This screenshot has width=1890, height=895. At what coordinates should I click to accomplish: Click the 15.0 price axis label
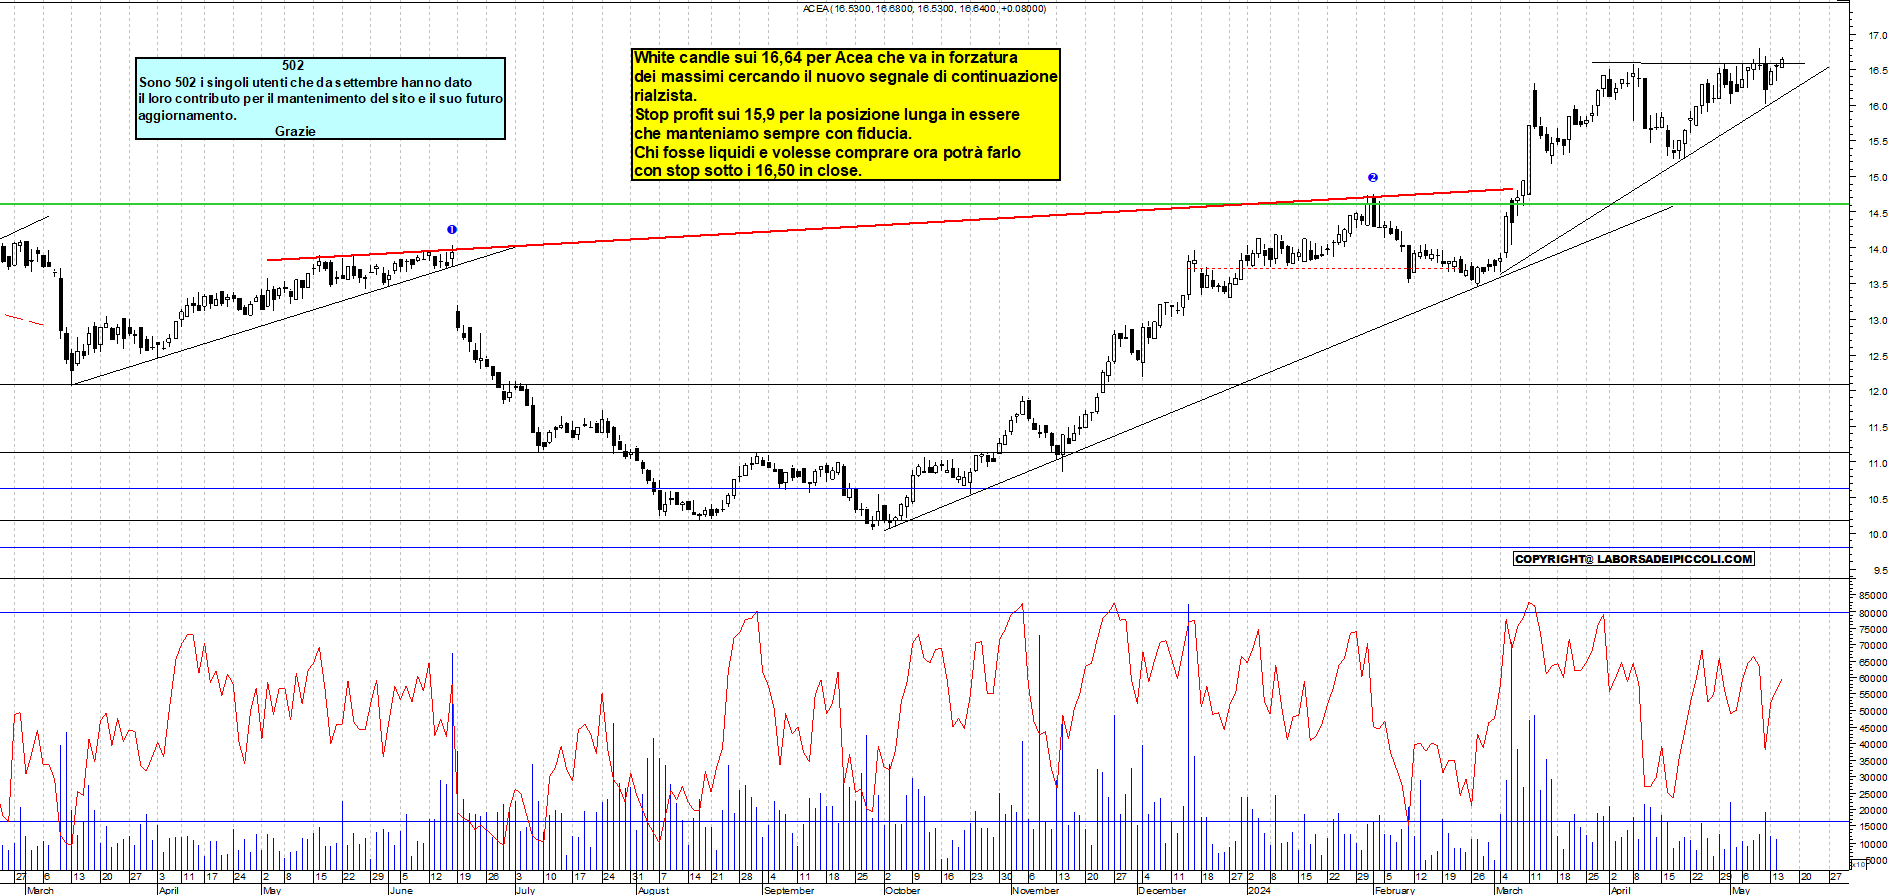pyautogui.click(x=1877, y=178)
